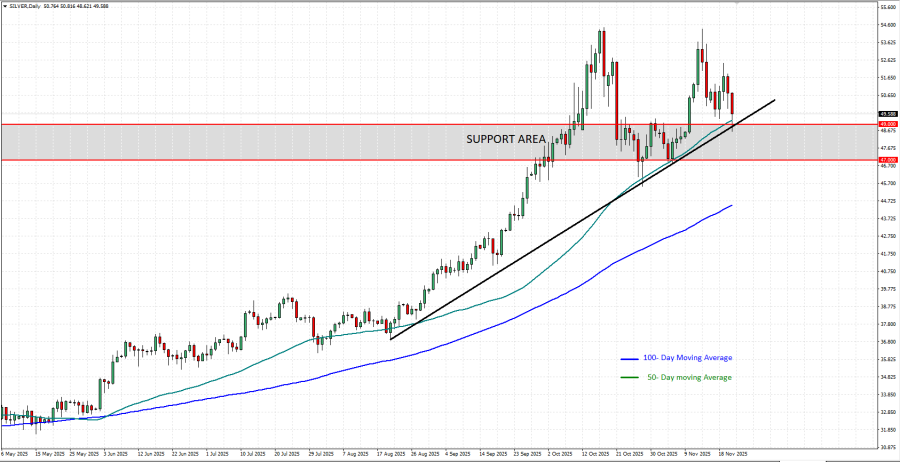This screenshot has height=462, width=900.
Task: Select the SUPPORT AREA text label
Action: click(506, 139)
